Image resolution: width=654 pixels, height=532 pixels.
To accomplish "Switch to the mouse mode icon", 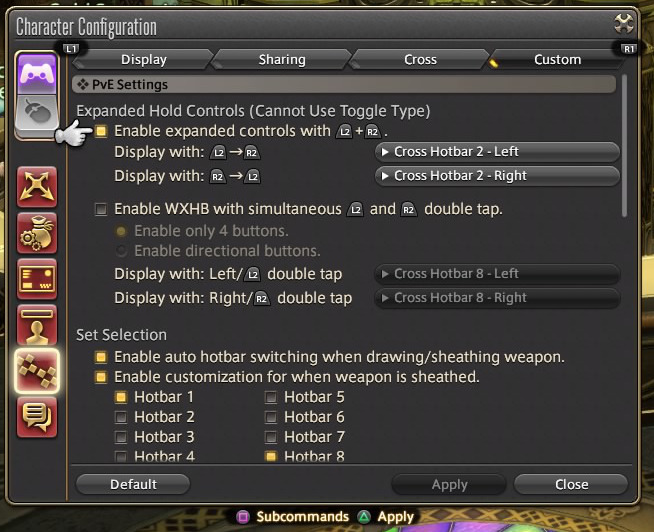I will point(37,113).
